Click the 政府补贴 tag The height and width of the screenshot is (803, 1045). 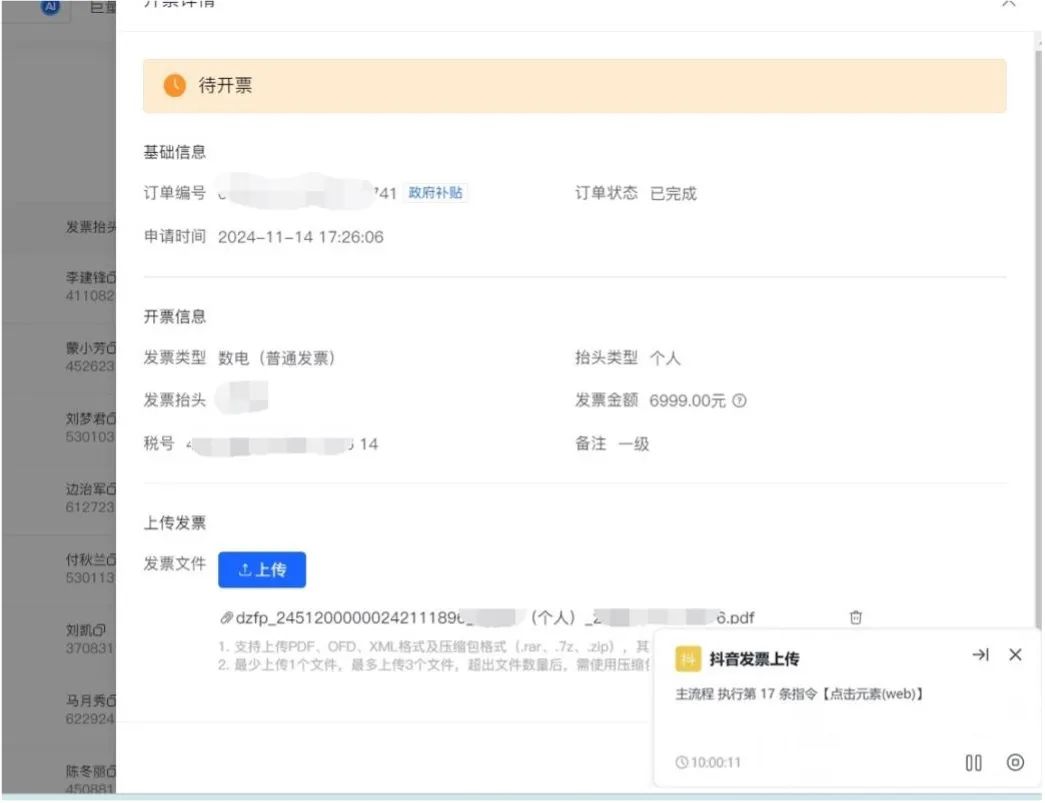tap(436, 193)
